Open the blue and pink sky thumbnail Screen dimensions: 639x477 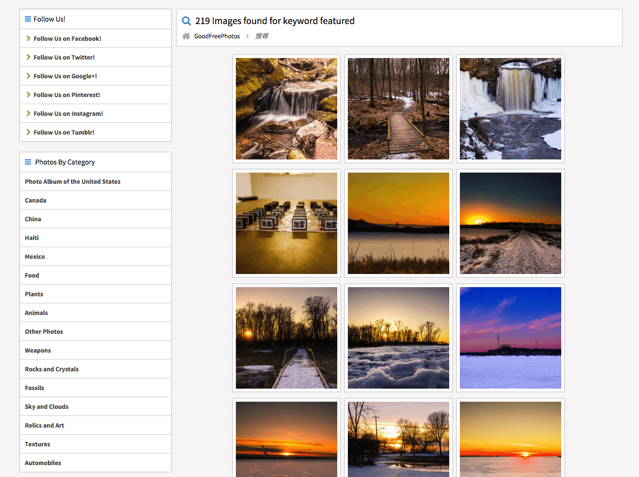tap(510, 338)
